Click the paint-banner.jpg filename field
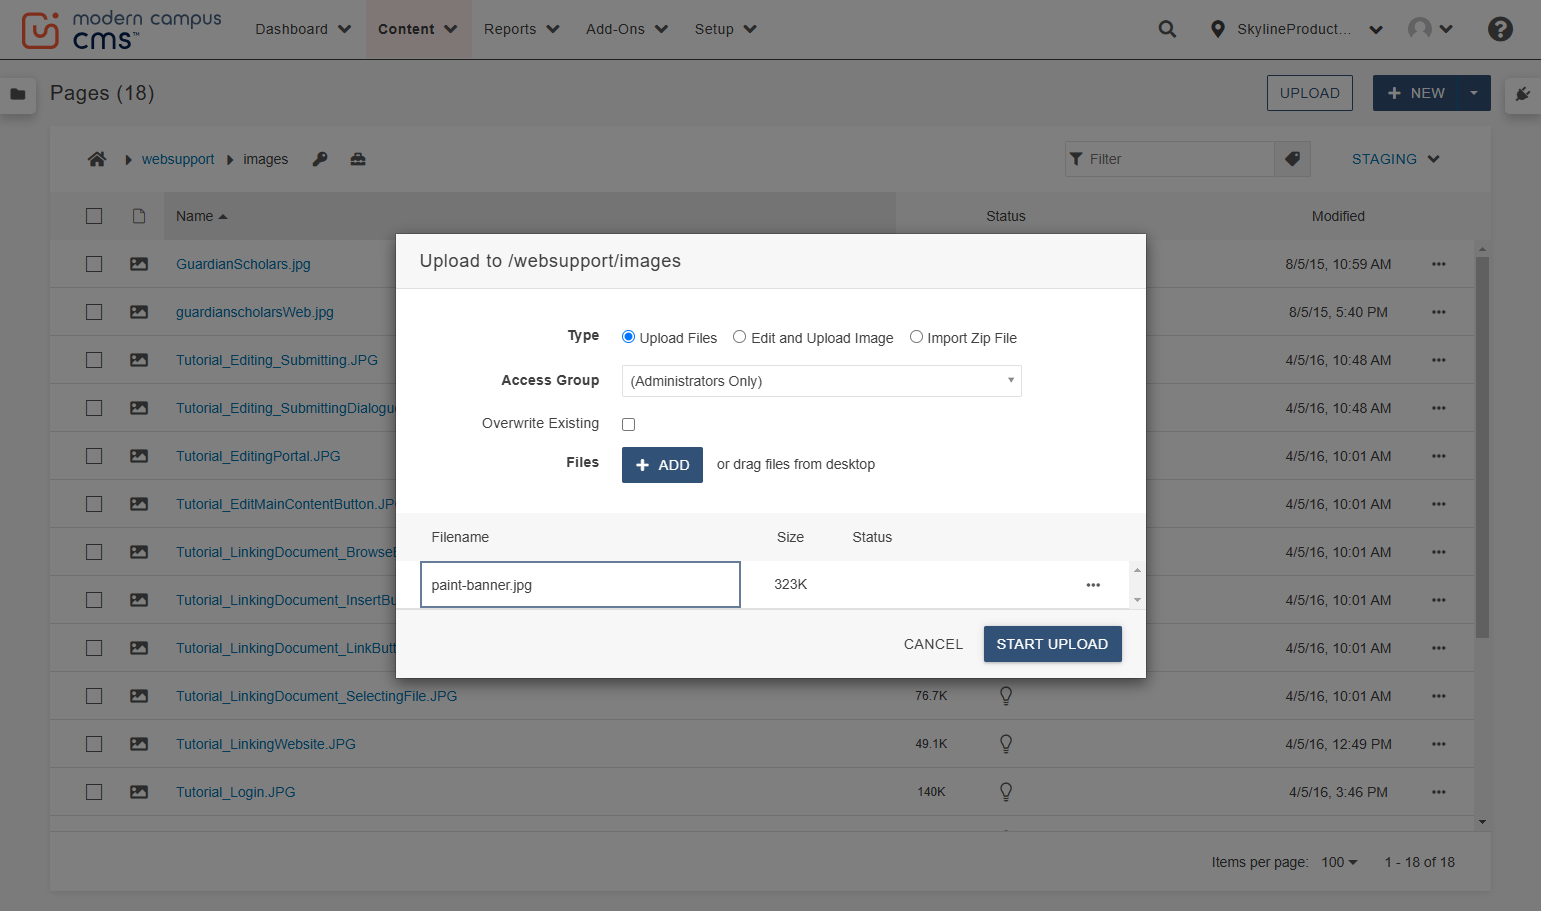Image resolution: width=1541 pixels, height=911 pixels. click(580, 585)
